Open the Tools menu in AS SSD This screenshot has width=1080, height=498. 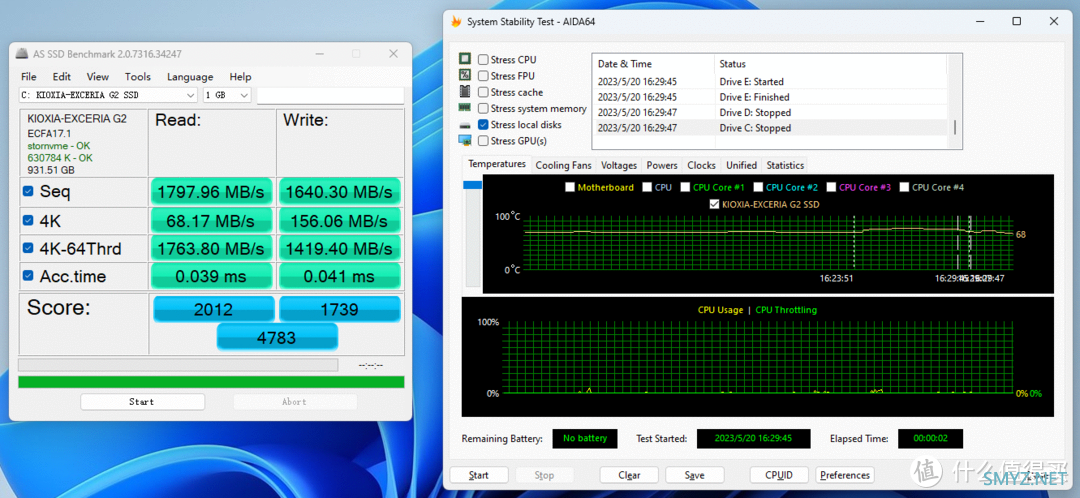[138, 76]
